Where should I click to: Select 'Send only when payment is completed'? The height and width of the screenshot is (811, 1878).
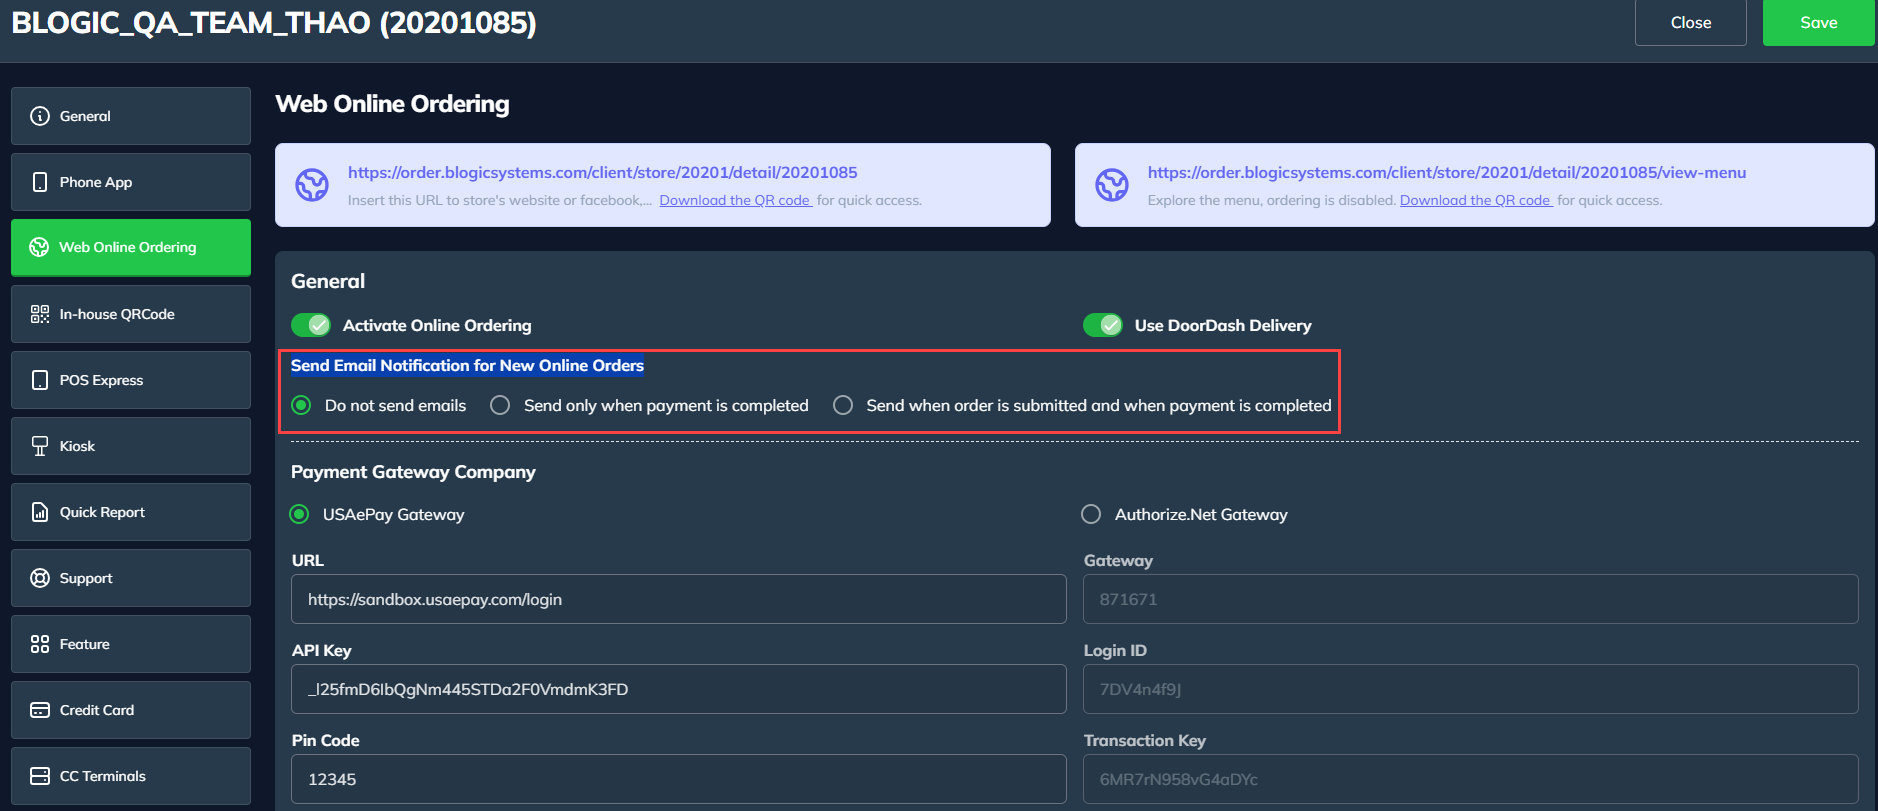[x=500, y=405]
